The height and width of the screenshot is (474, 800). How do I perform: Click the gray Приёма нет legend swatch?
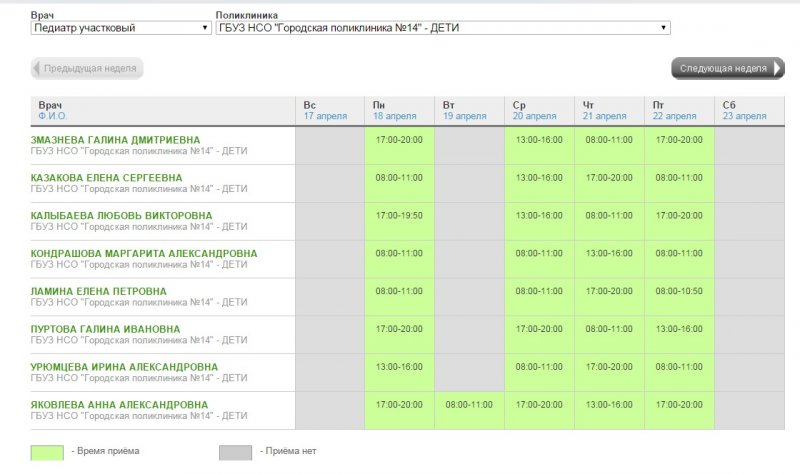coord(235,453)
